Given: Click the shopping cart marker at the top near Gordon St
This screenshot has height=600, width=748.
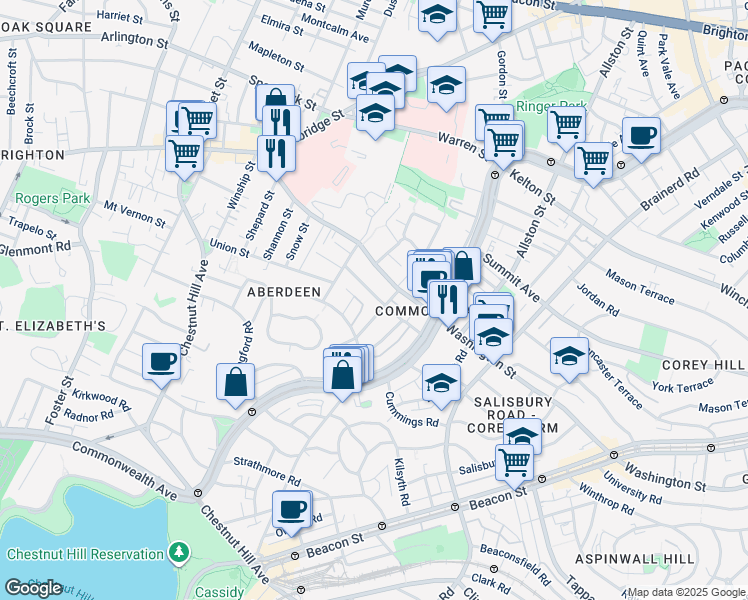Looking at the screenshot, I should (x=492, y=17).
